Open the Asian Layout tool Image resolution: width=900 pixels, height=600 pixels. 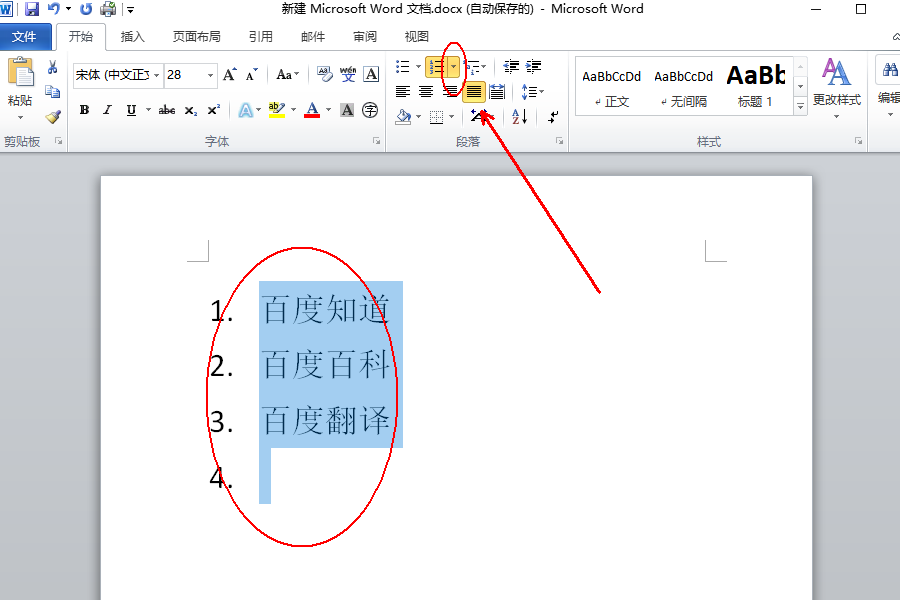(479, 117)
